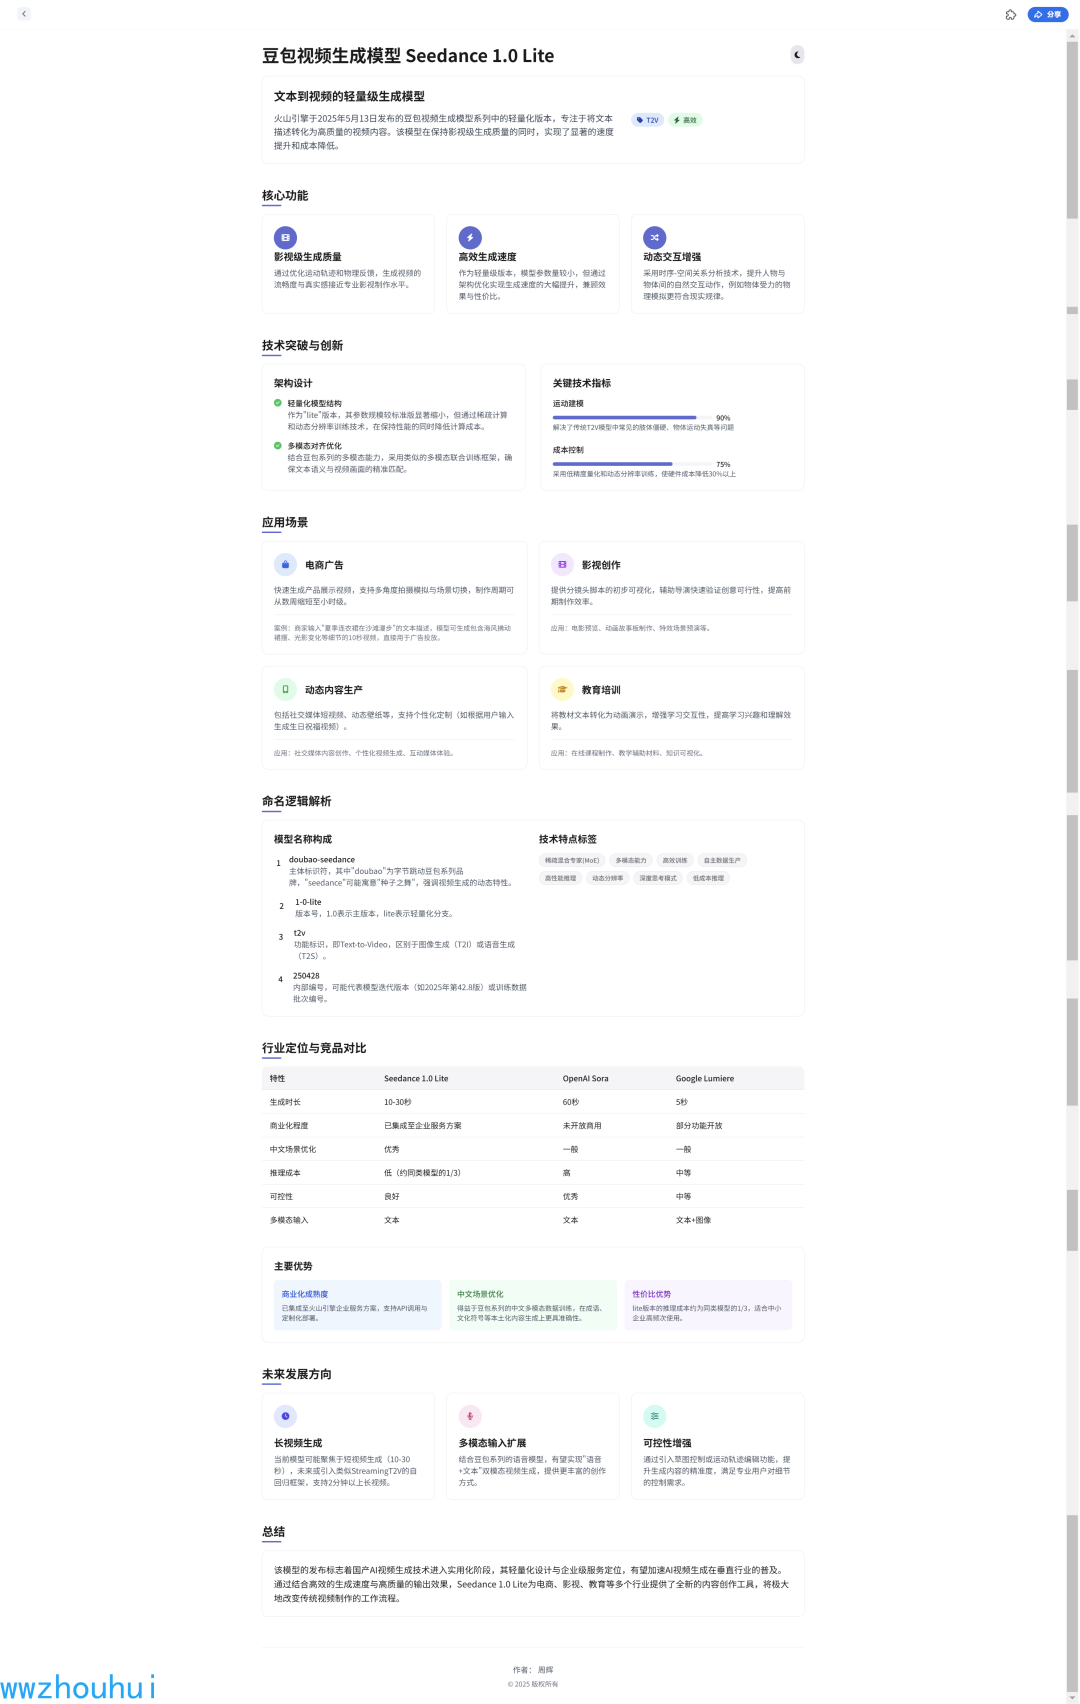Click the 高效生成速度 lightning bolt icon
This screenshot has width=1080, height=1704.
(470, 238)
